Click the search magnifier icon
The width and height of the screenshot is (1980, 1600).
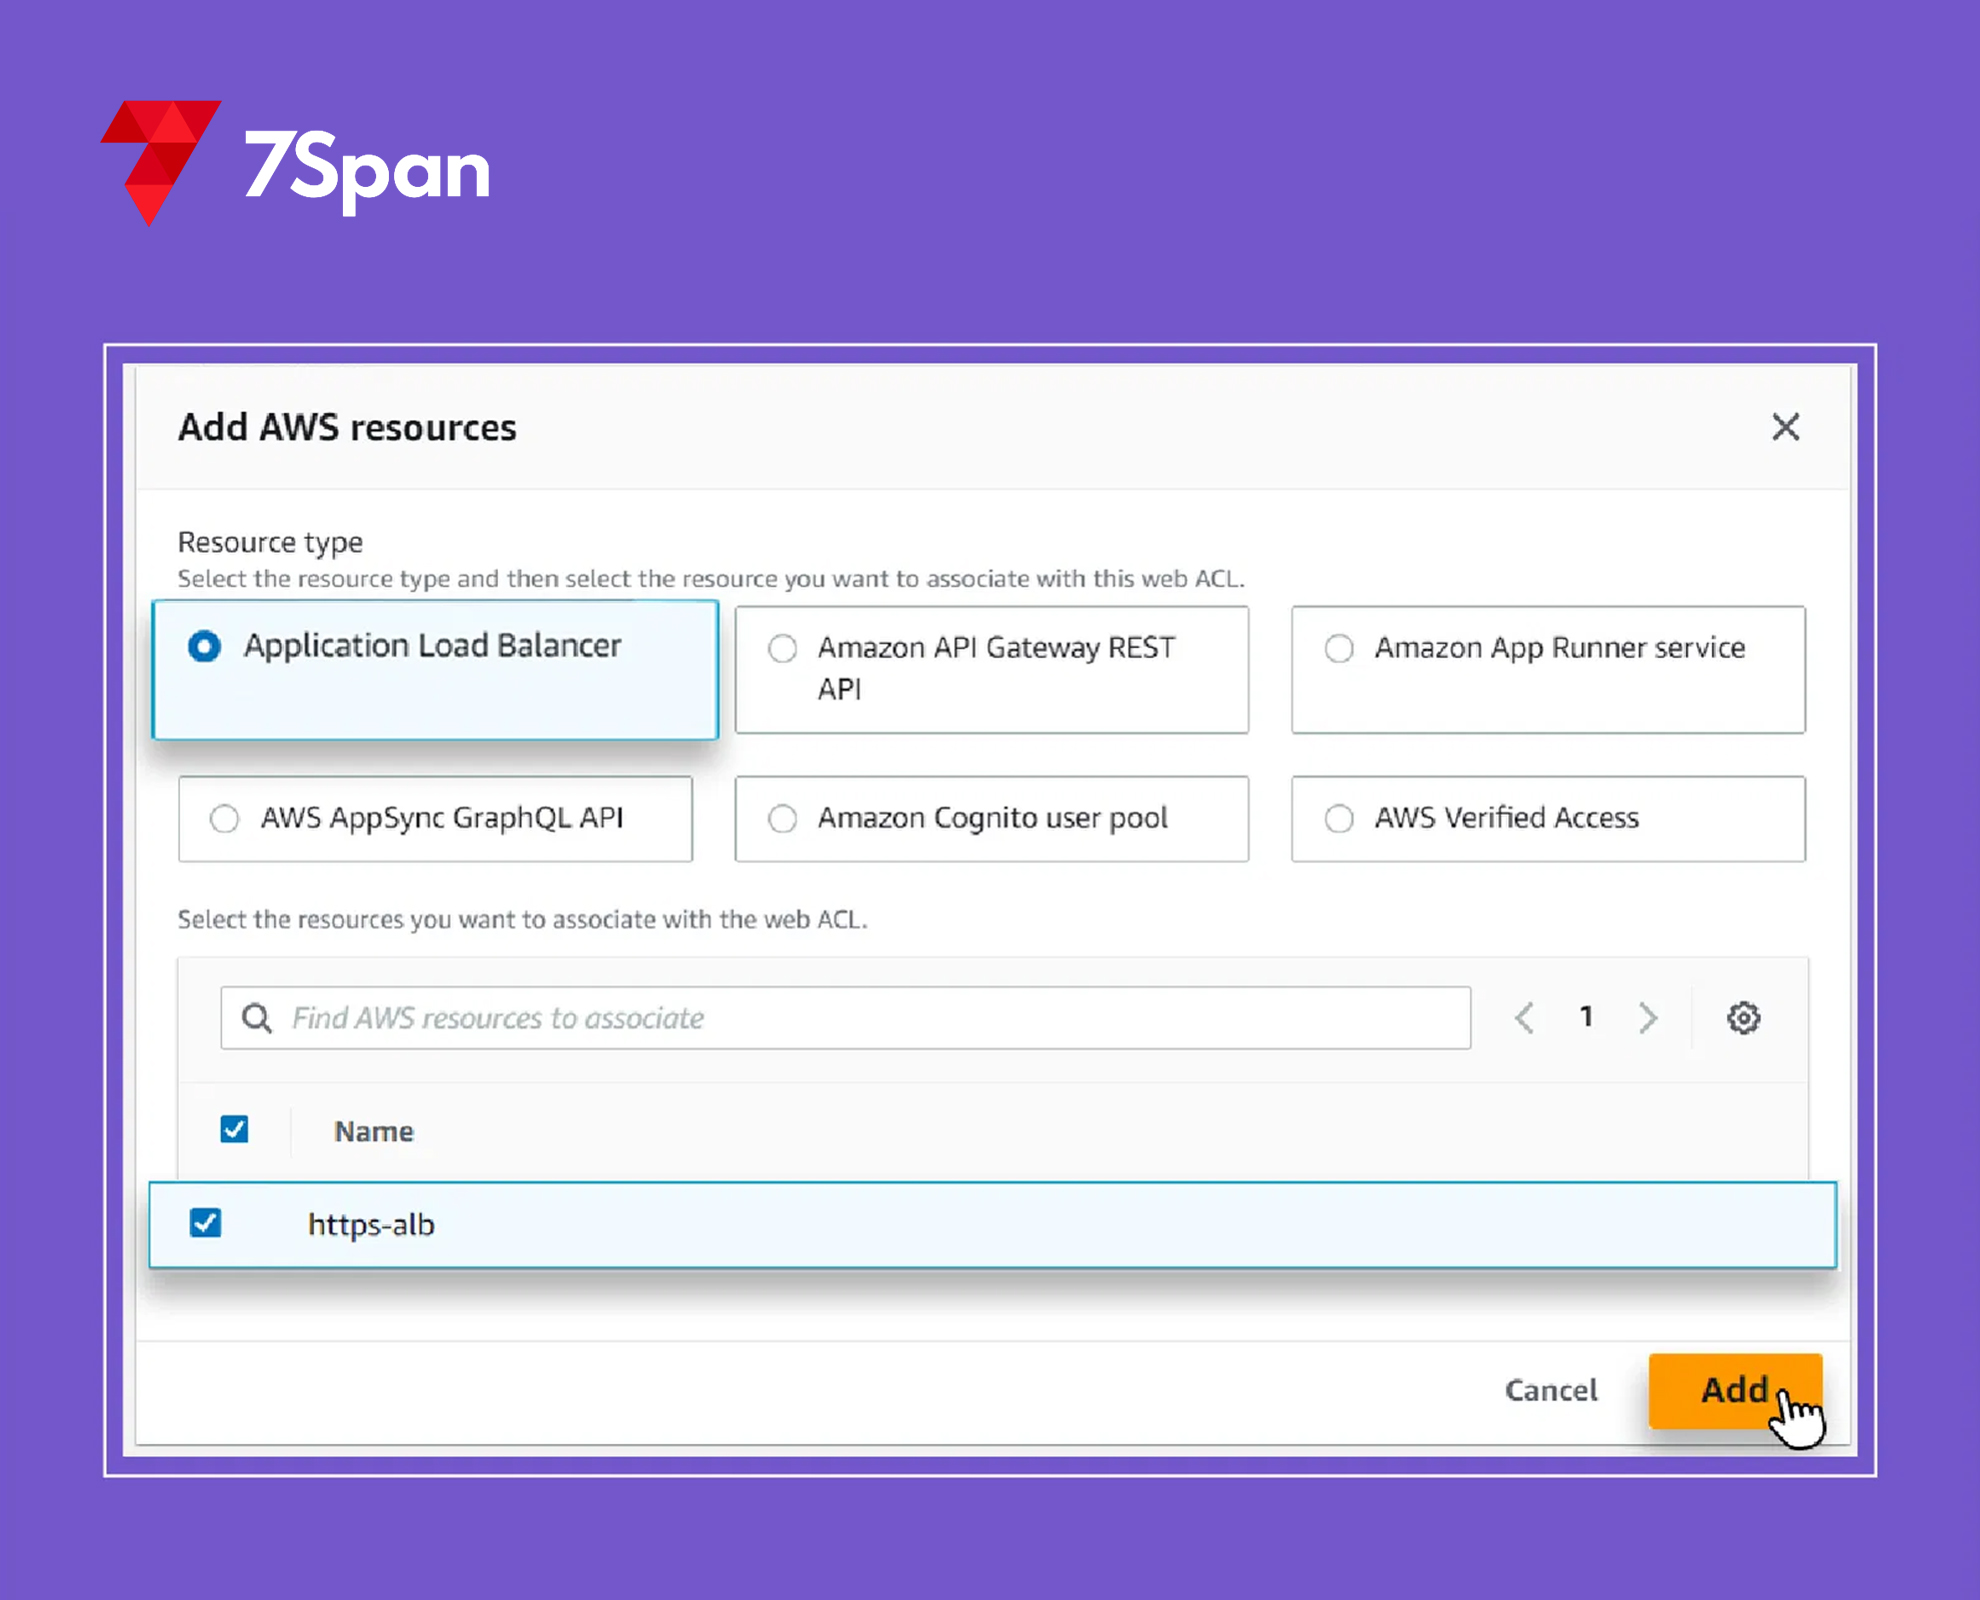pyautogui.click(x=257, y=1018)
